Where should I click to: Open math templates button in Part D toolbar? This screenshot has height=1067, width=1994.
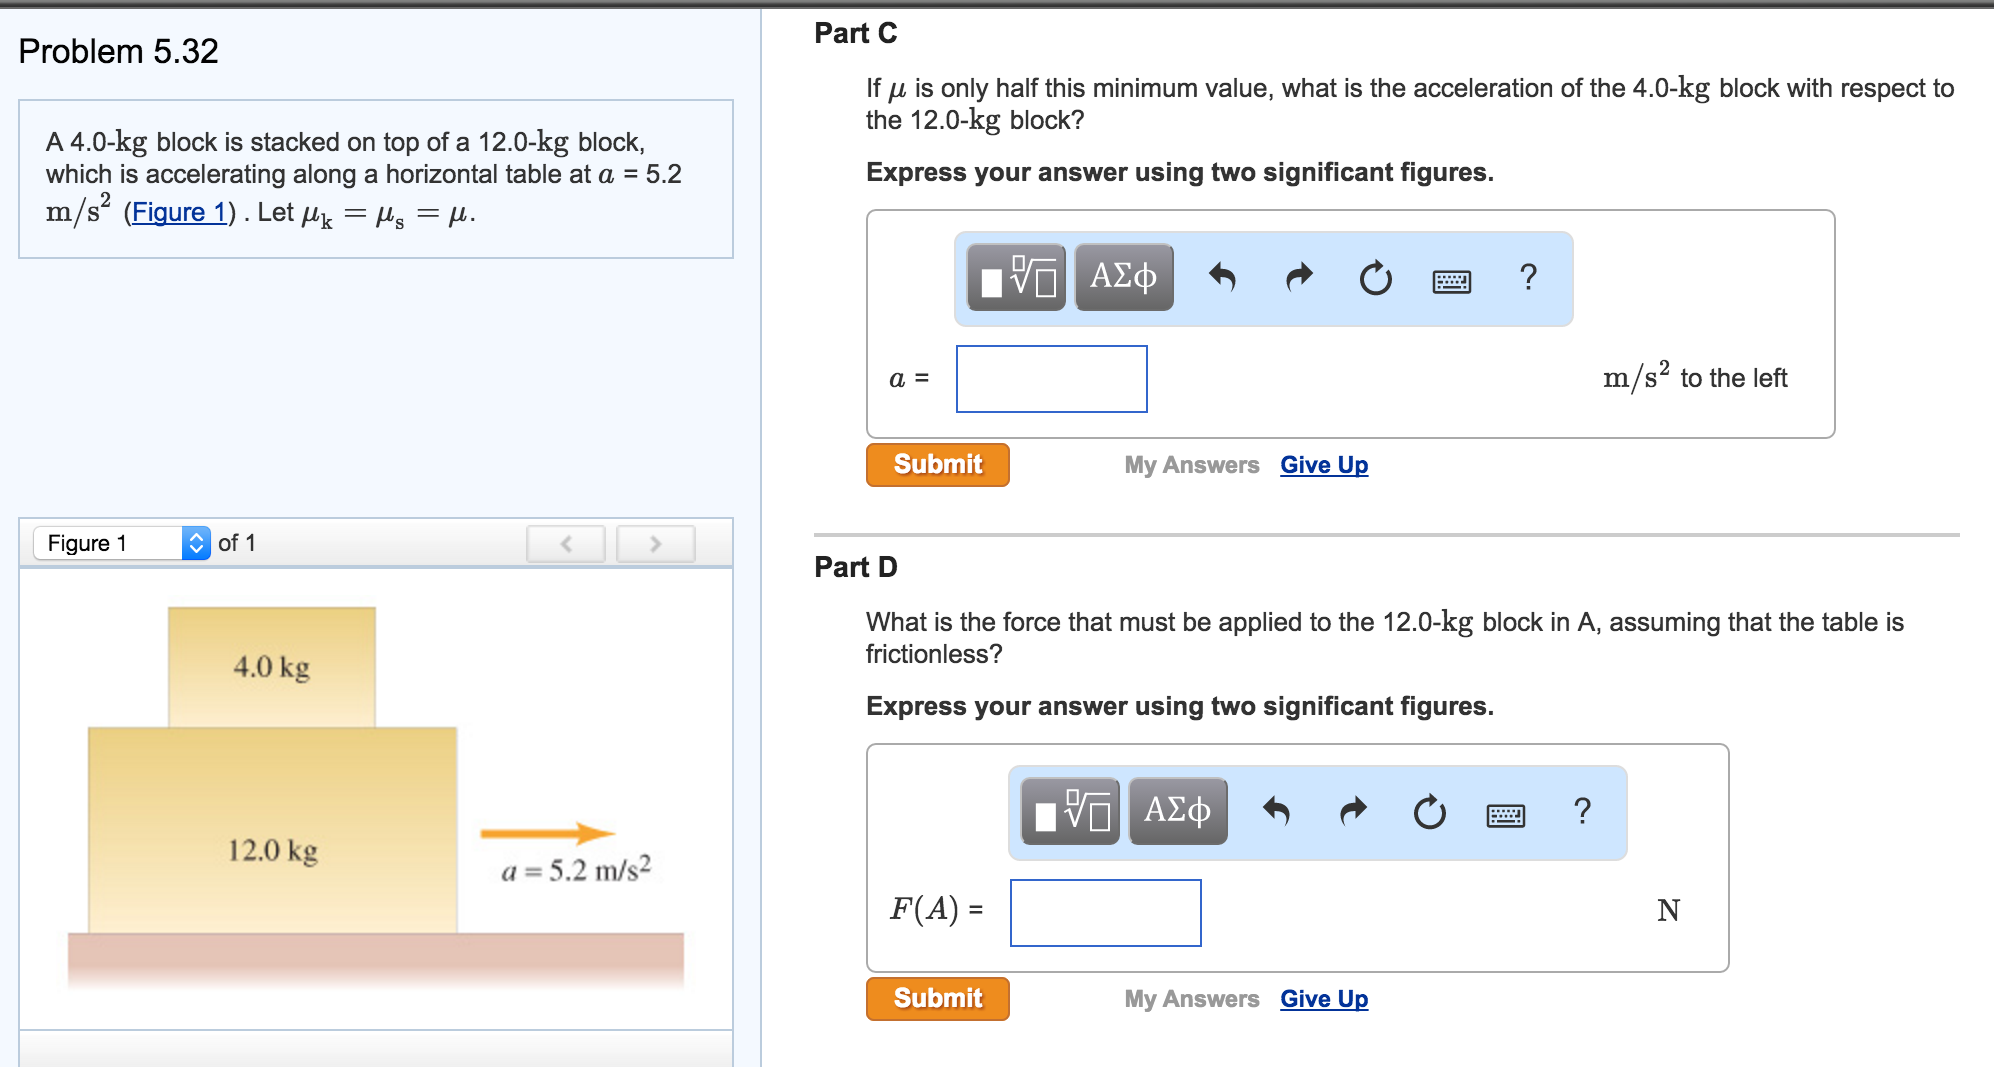click(x=1070, y=811)
